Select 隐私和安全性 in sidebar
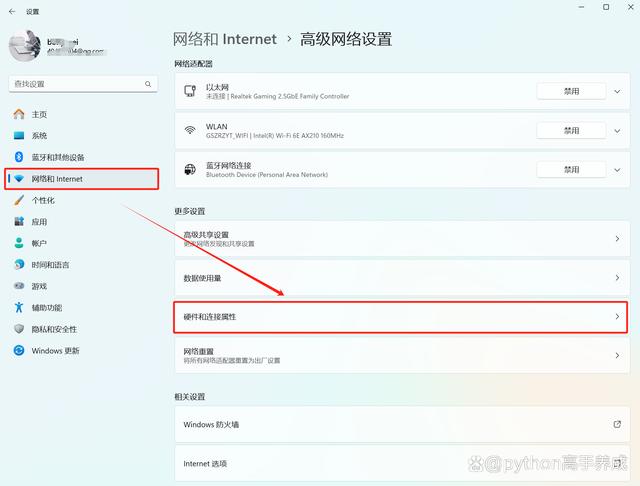 tap(82, 329)
